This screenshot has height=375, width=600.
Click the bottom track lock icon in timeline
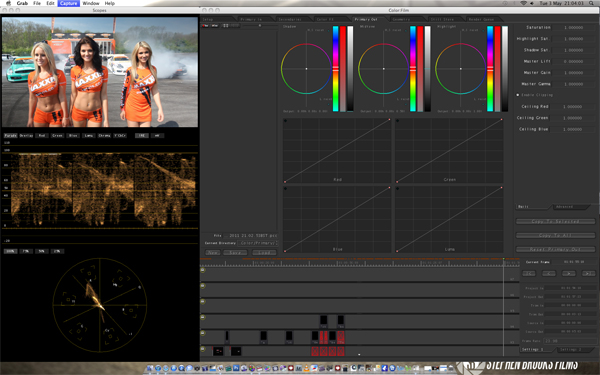pos(203,349)
